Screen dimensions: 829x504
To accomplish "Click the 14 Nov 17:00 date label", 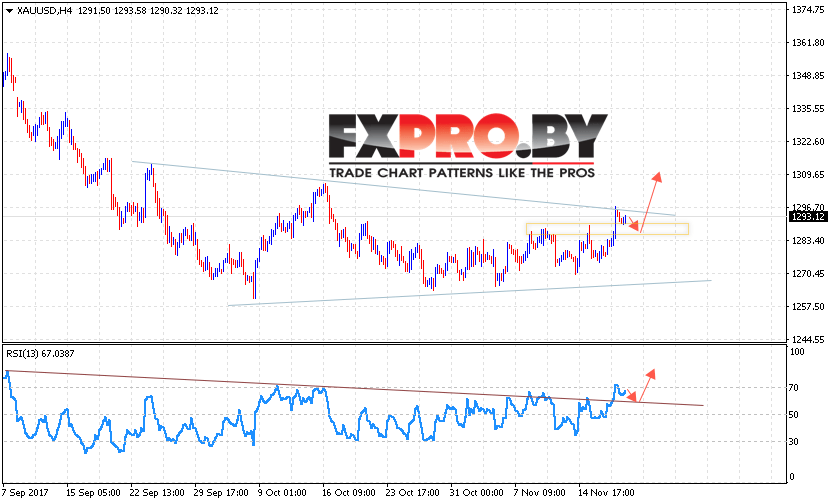I will tap(606, 492).
